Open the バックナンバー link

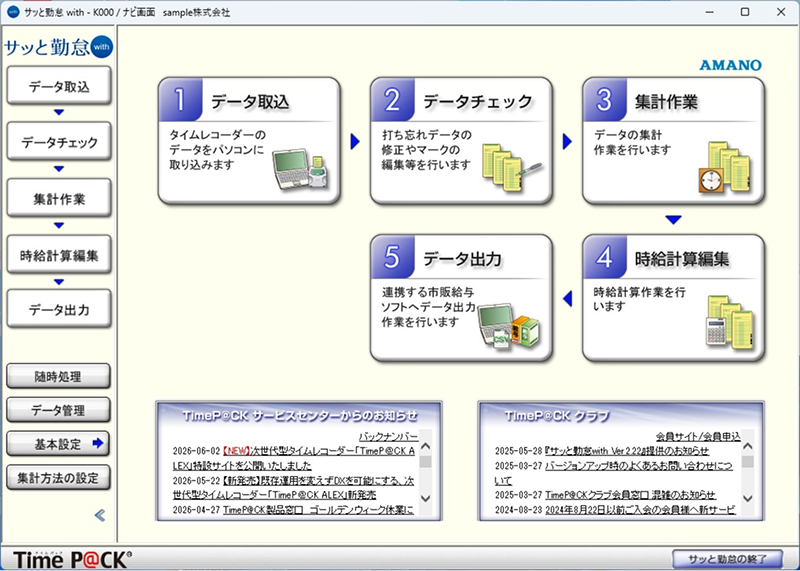[388, 437]
